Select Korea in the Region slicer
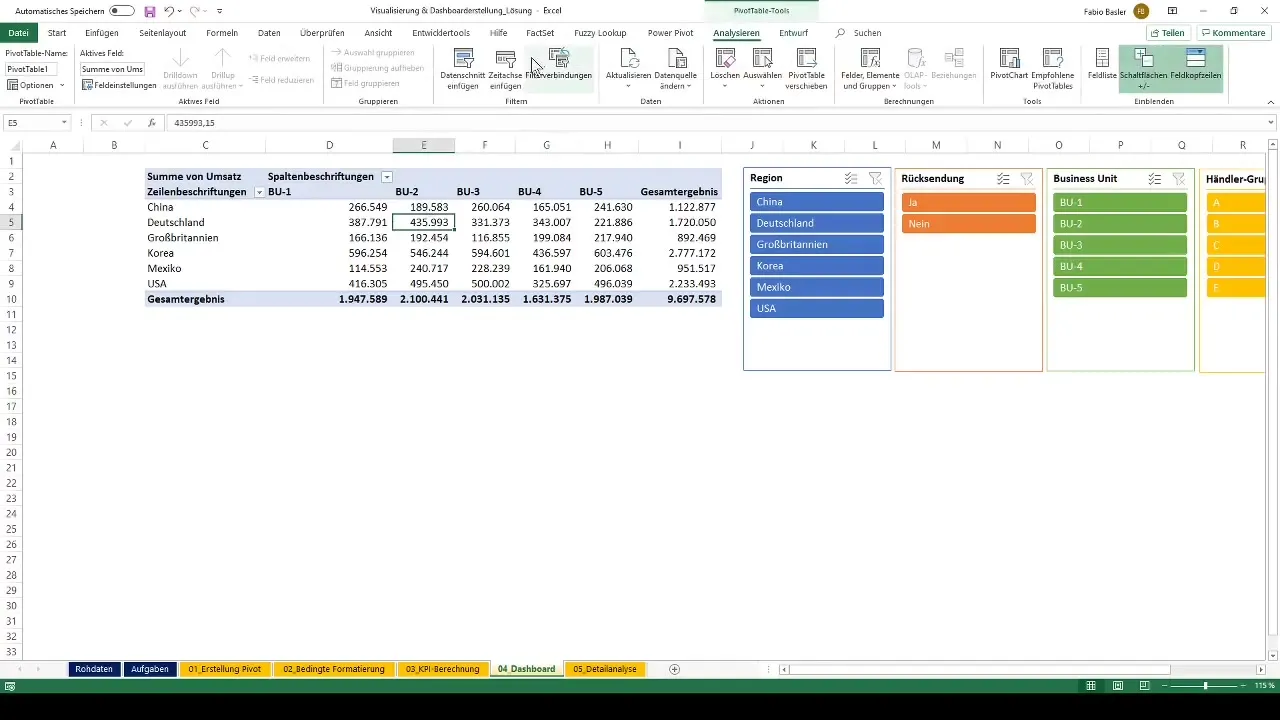The height and width of the screenshot is (720, 1280). 816,266
